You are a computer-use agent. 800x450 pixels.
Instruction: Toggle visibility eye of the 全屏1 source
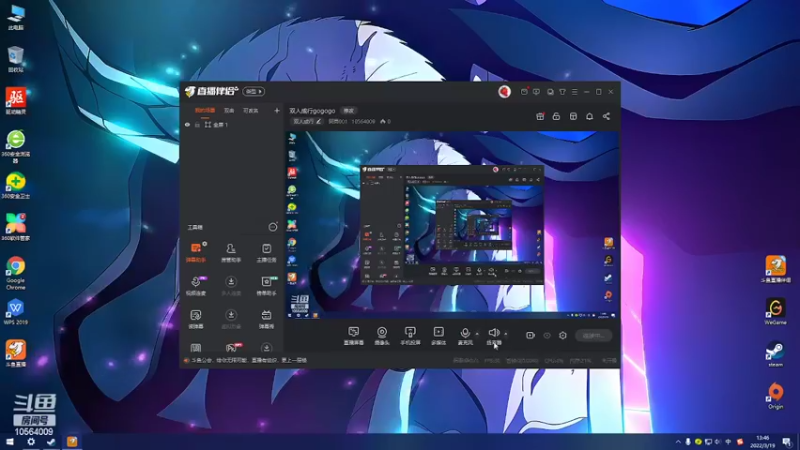point(187,124)
